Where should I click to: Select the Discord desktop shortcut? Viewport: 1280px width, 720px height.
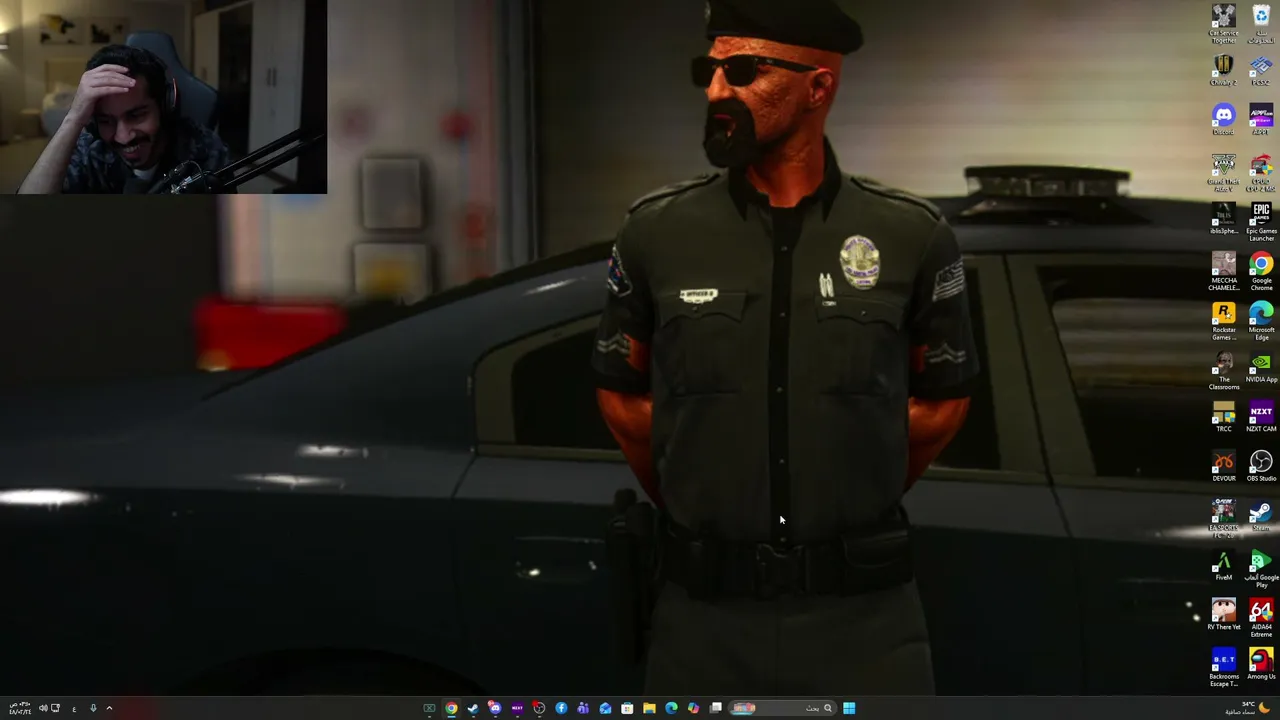click(x=1223, y=120)
